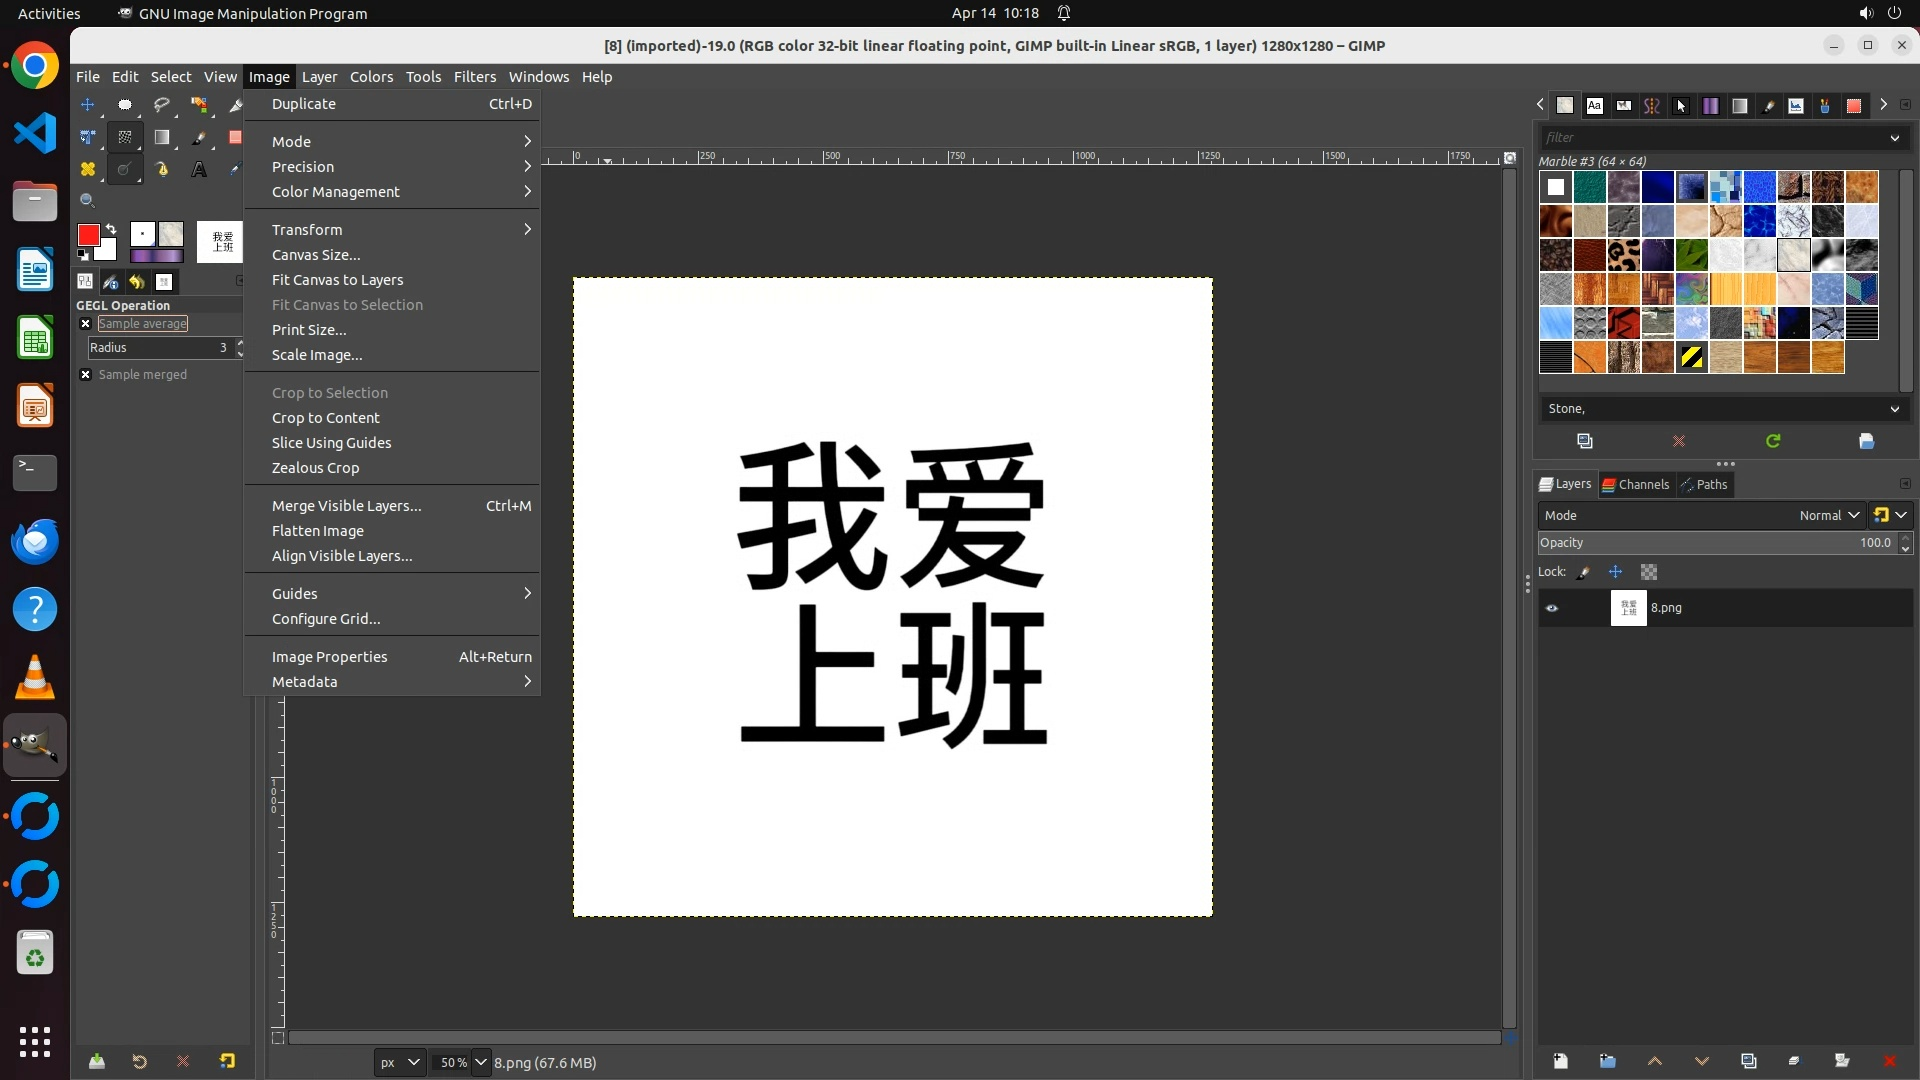Open the zoom percentage dropdown in status bar

(481, 1062)
